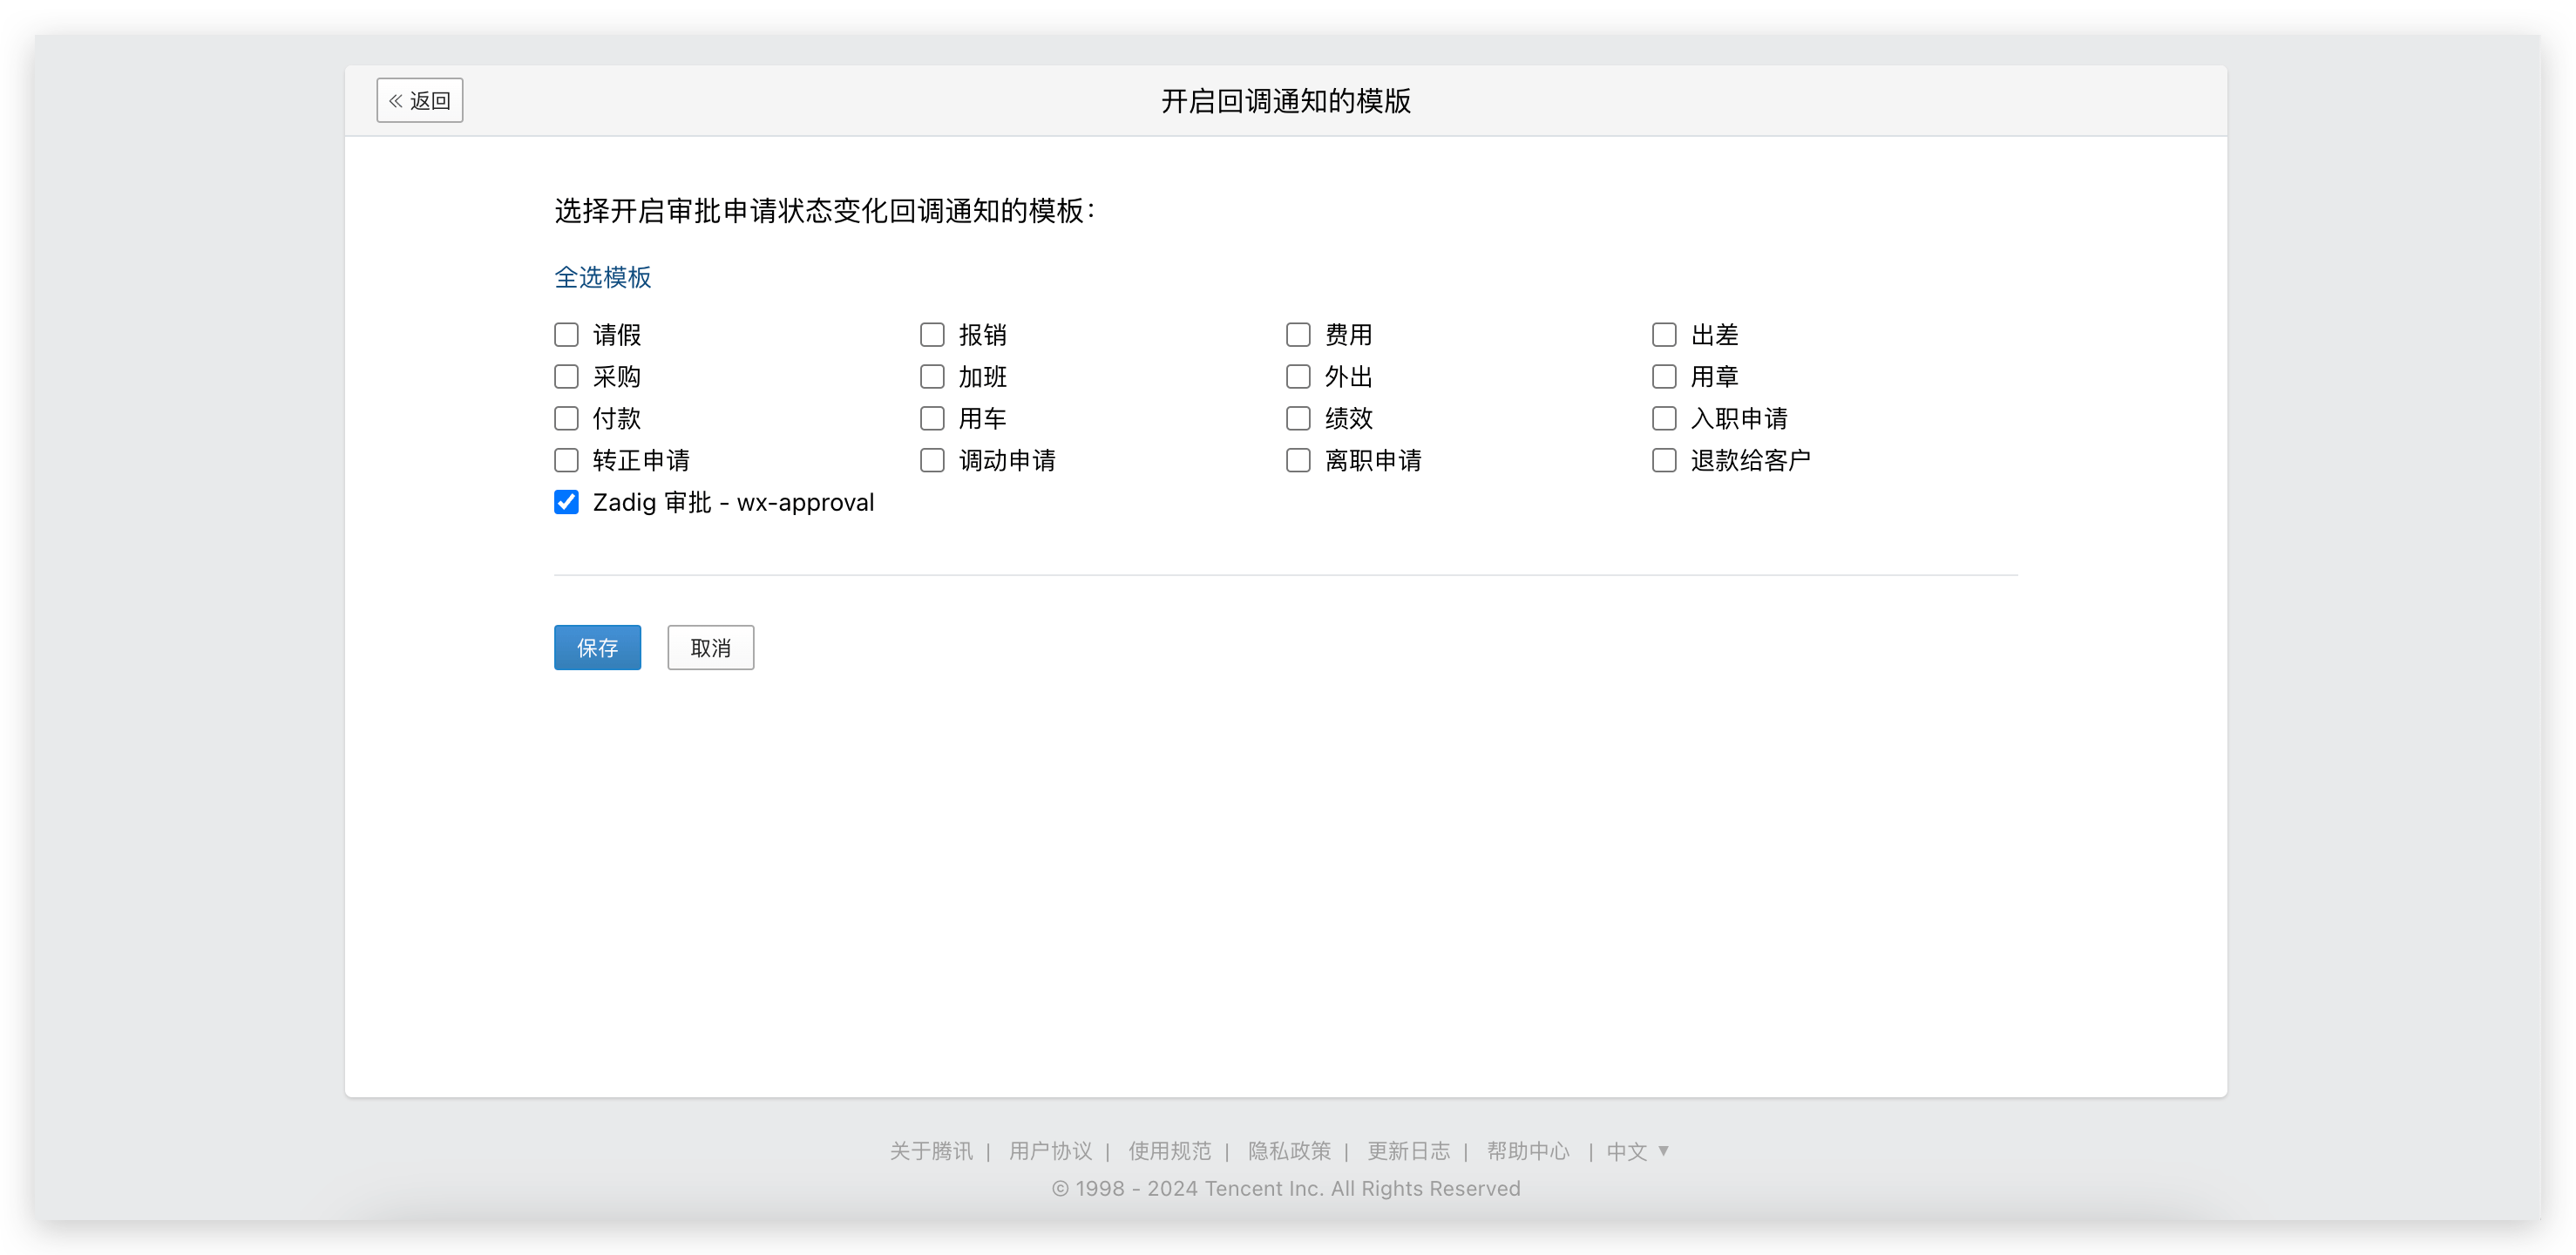Select the 出差 checkbox
Image resolution: width=2576 pixels, height=1255 pixels.
point(1664,334)
